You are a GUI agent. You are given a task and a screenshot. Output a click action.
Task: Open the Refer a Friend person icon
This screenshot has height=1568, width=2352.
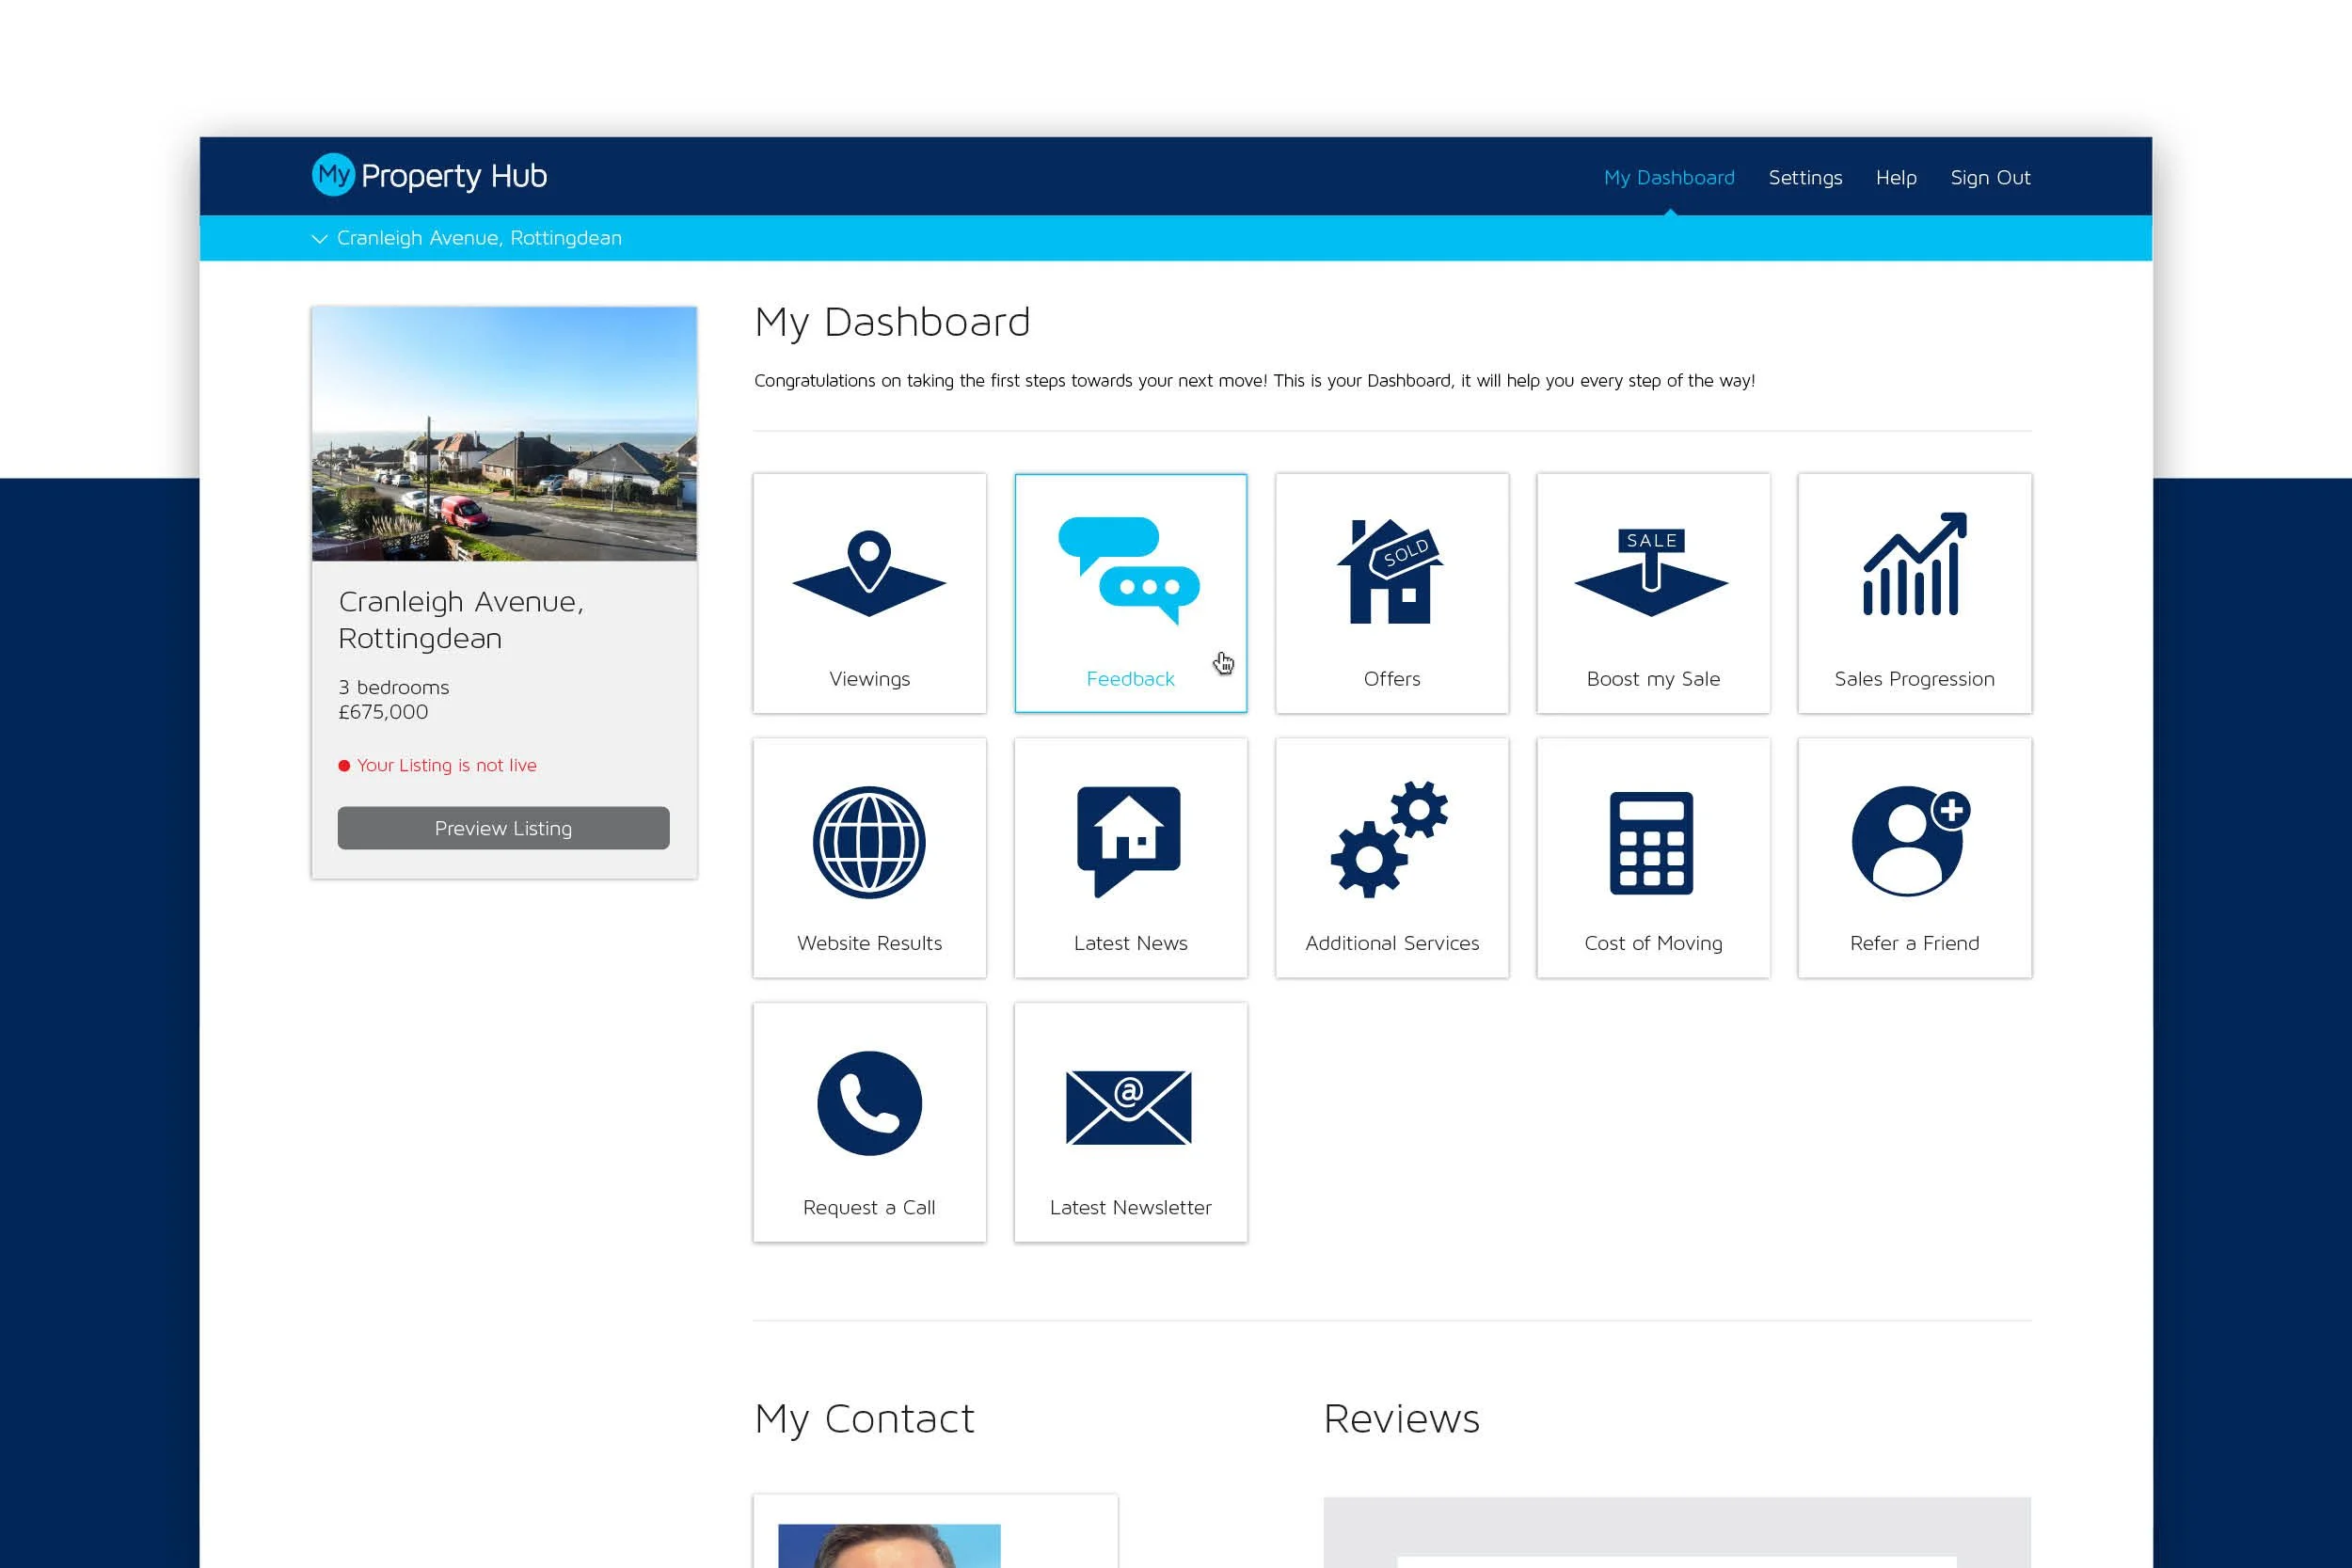pyautogui.click(x=1911, y=841)
